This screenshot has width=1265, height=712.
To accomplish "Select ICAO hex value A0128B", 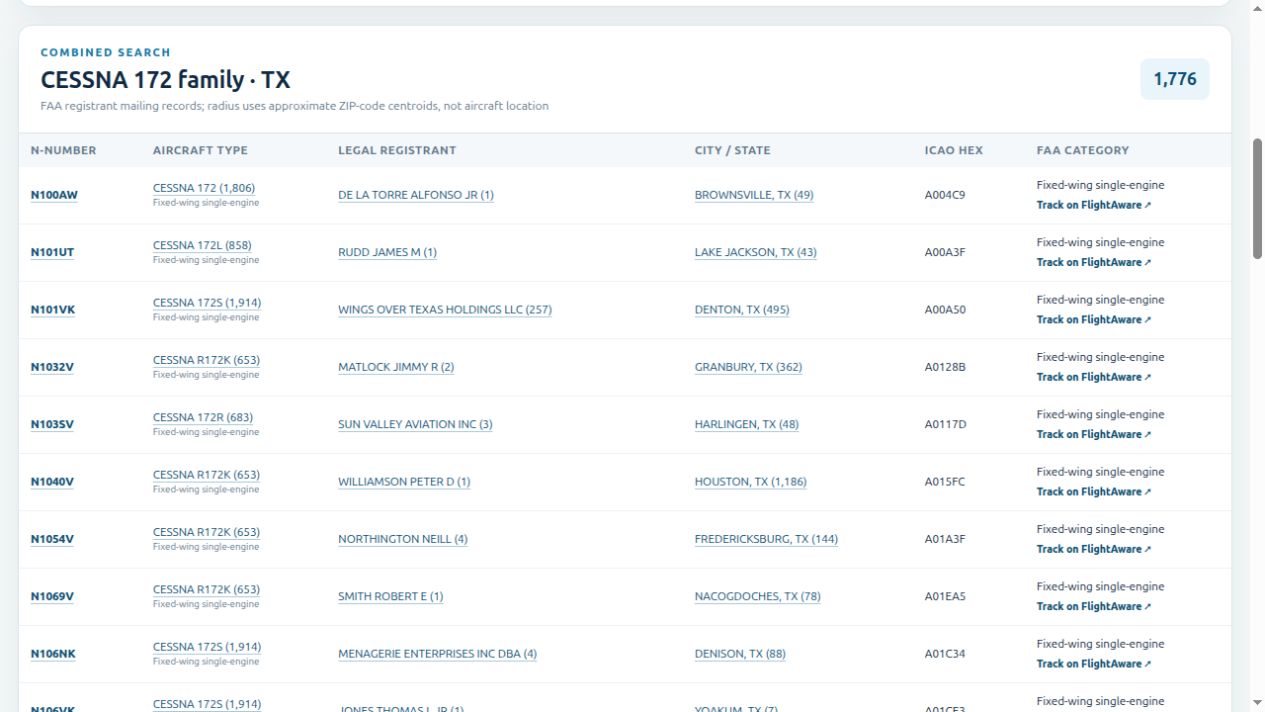I will pos(945,367).
